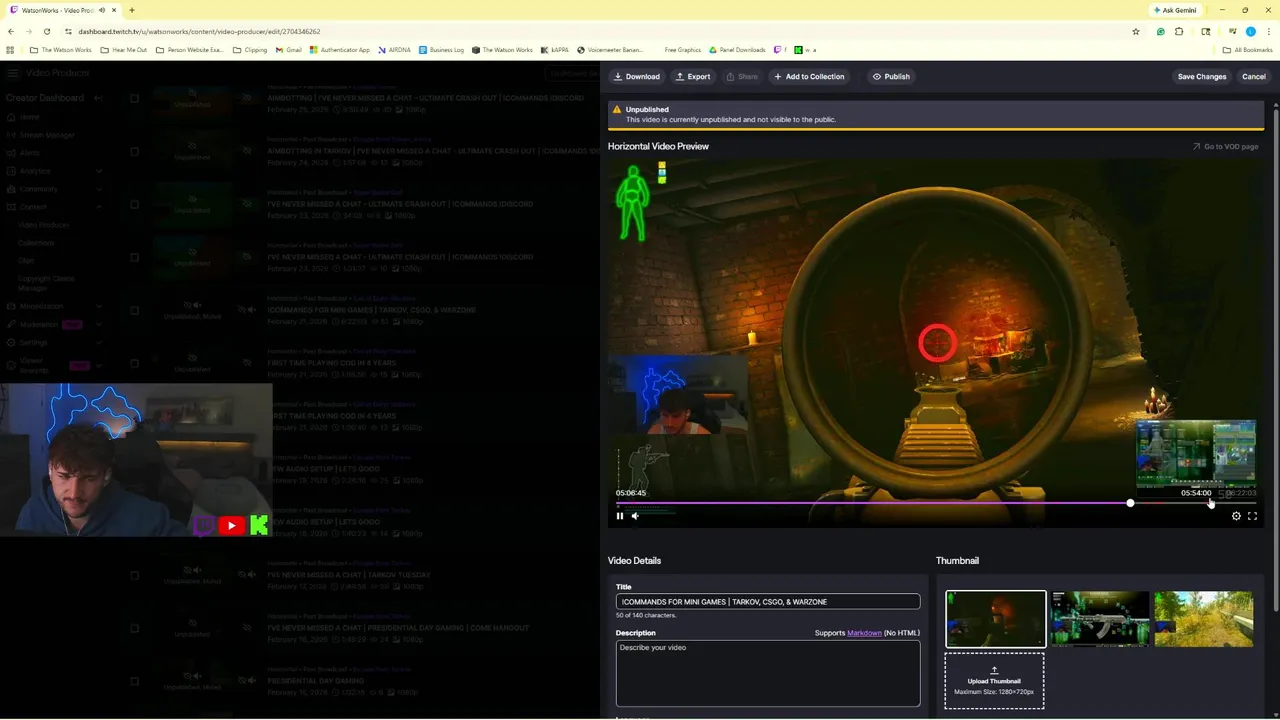
Task: Check the !COMMANDS FOR MINI GAMES video checkbox
Action: coord(134,310)
